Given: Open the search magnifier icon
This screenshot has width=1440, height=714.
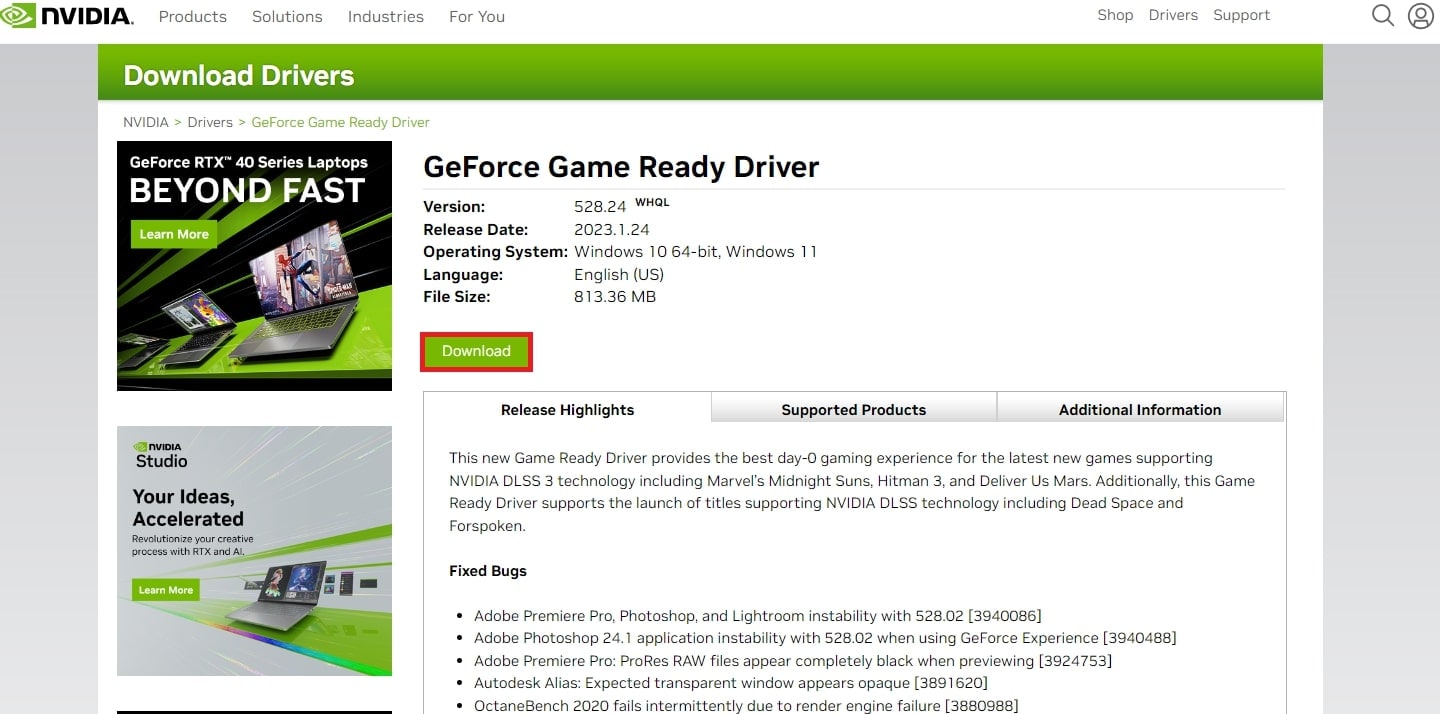Looking at the screenshot, I should (1383, 15).
